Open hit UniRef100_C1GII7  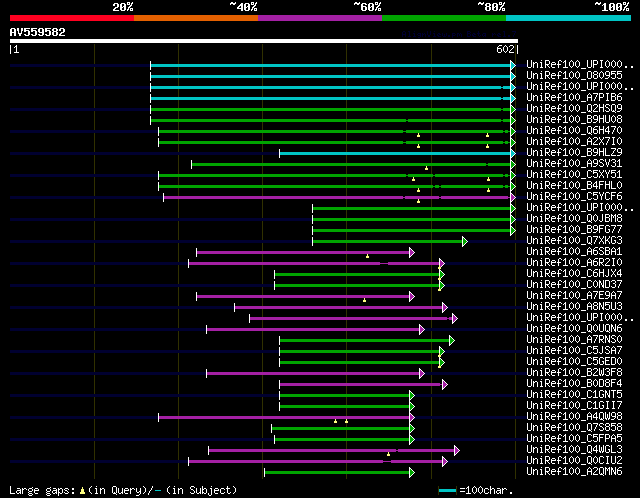point(574,406)
